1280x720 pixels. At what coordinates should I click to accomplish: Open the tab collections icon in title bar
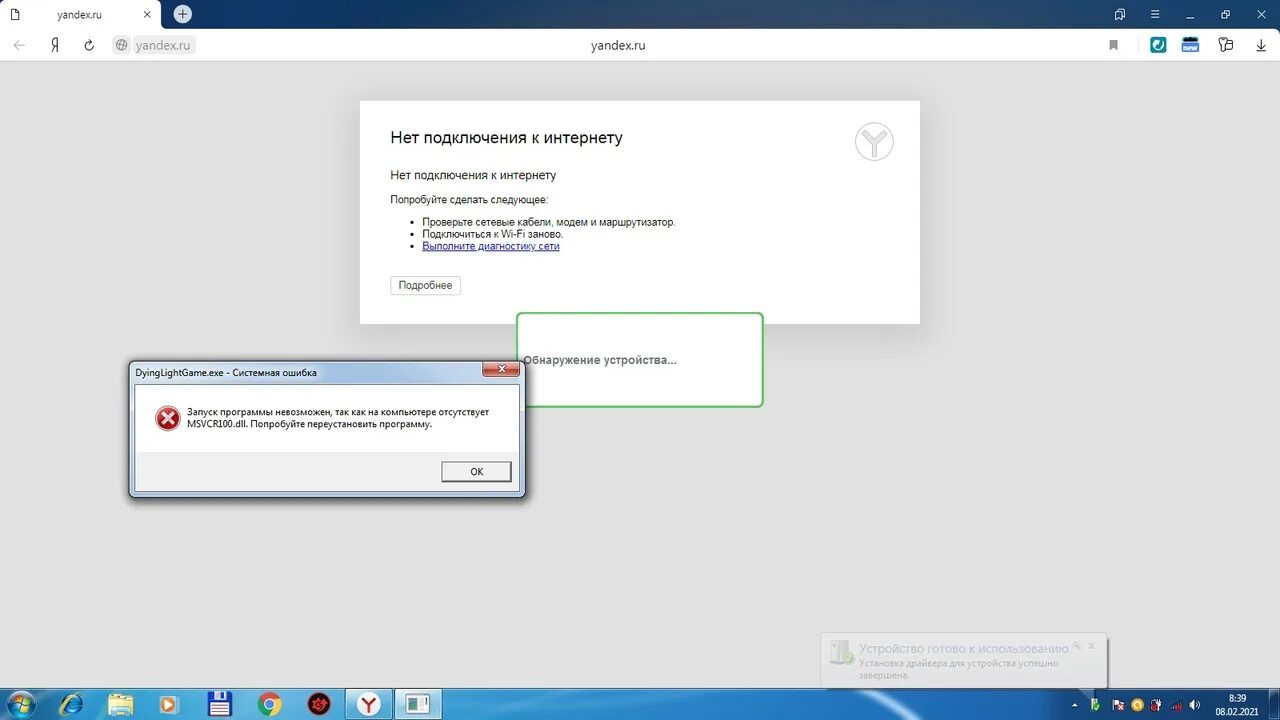tap(1120, 14)
